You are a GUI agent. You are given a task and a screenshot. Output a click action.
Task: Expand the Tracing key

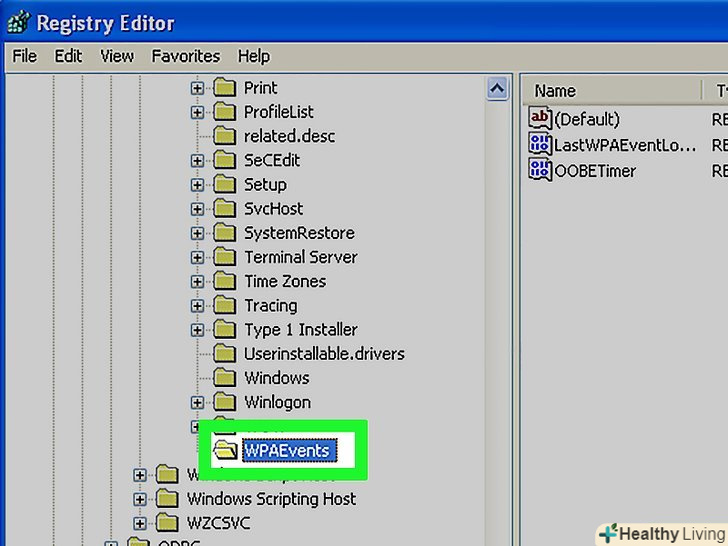[x=197, y=306]
